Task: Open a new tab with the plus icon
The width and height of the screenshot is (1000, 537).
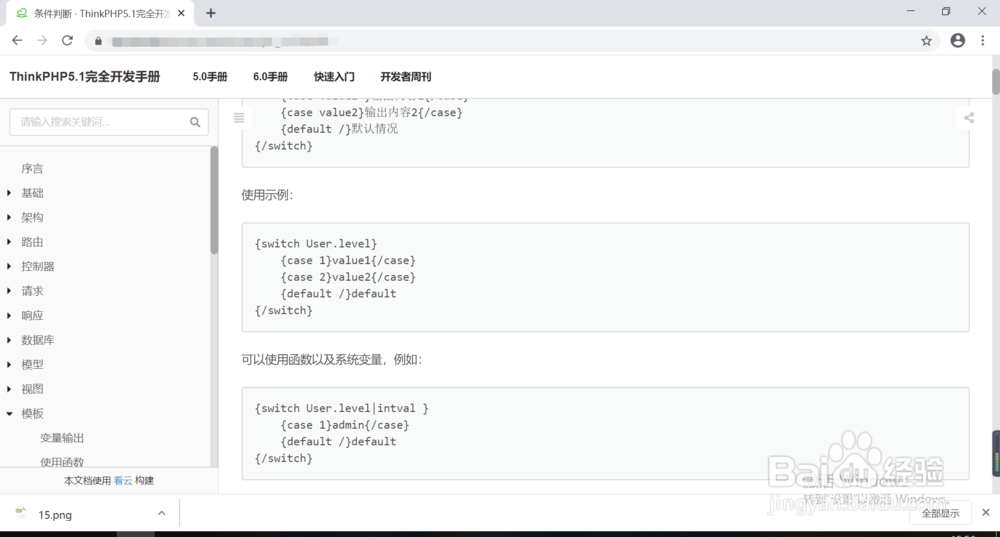Action: point(211,13)
